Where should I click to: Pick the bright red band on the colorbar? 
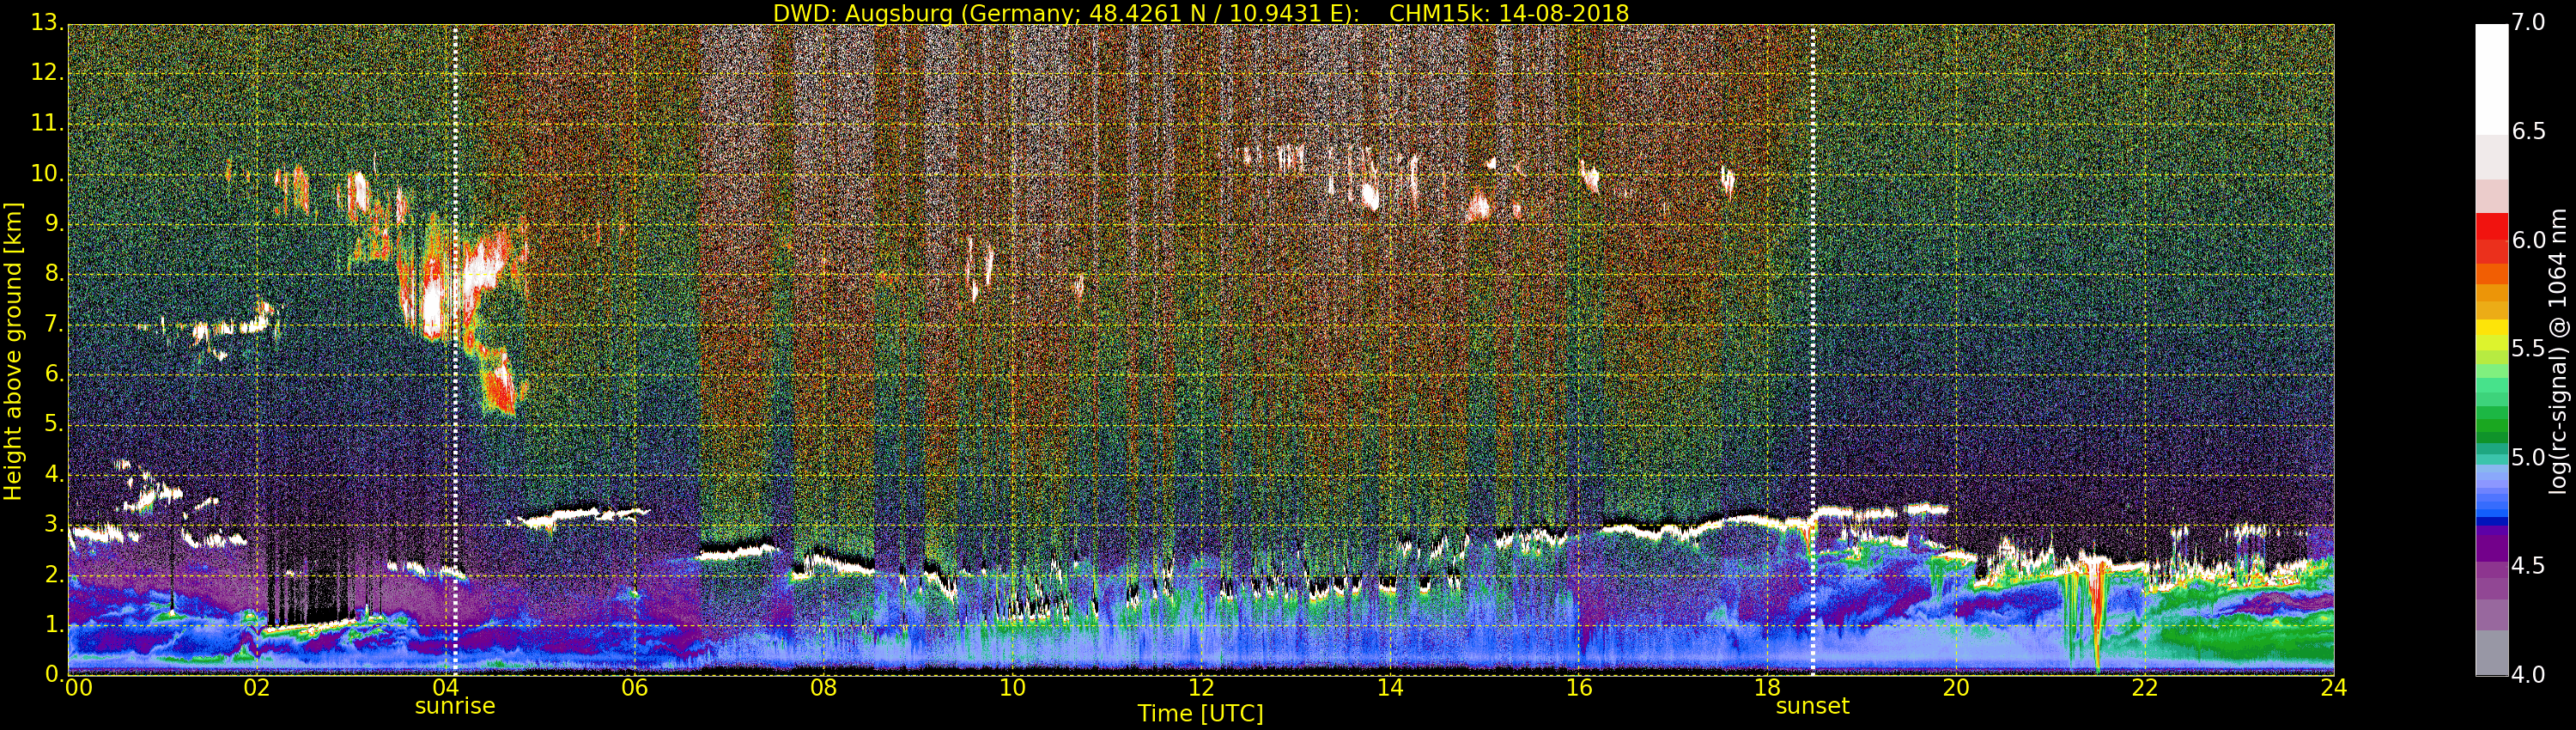[2491, 227]
